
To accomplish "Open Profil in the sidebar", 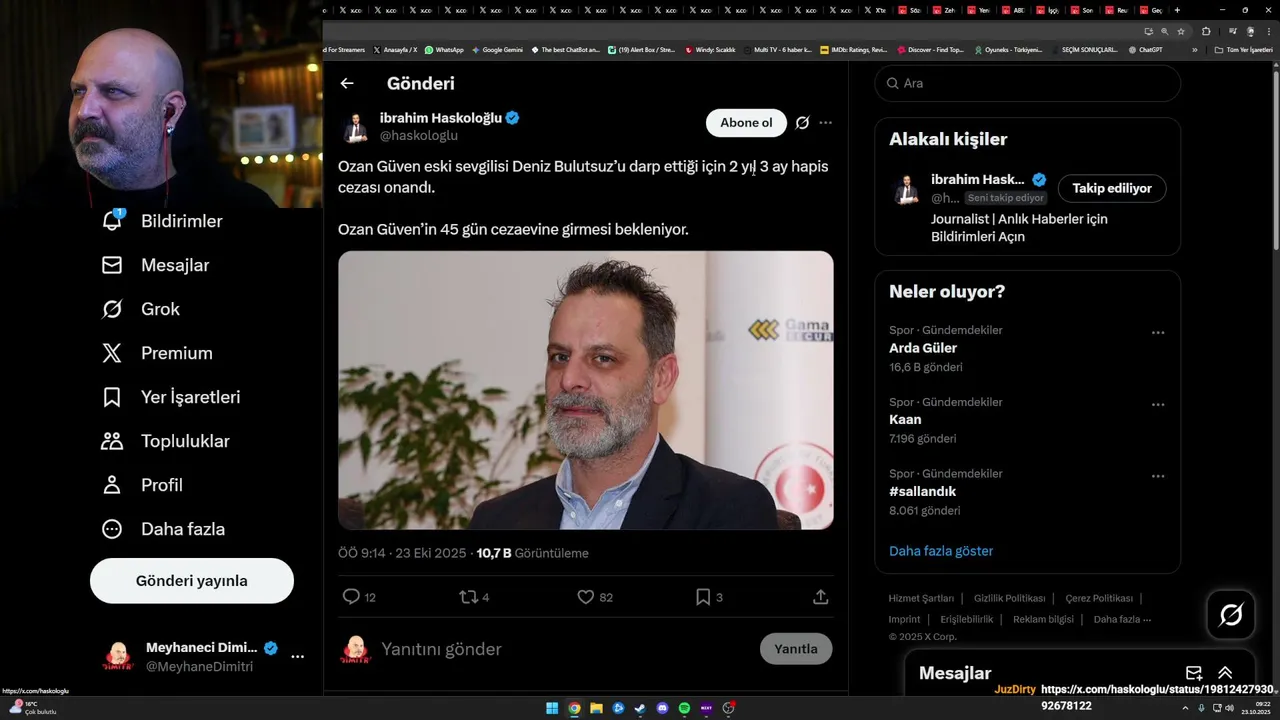I will point(142,485).
